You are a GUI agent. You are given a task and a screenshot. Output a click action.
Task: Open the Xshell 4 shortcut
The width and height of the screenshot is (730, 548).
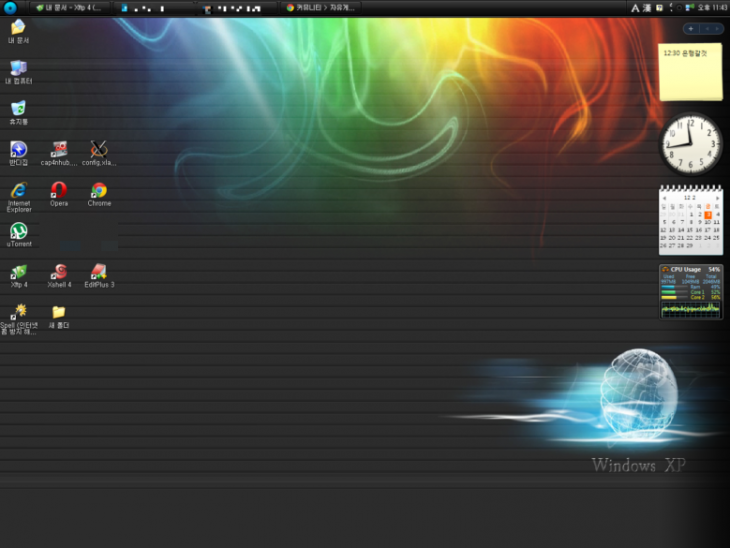point(59,271)
